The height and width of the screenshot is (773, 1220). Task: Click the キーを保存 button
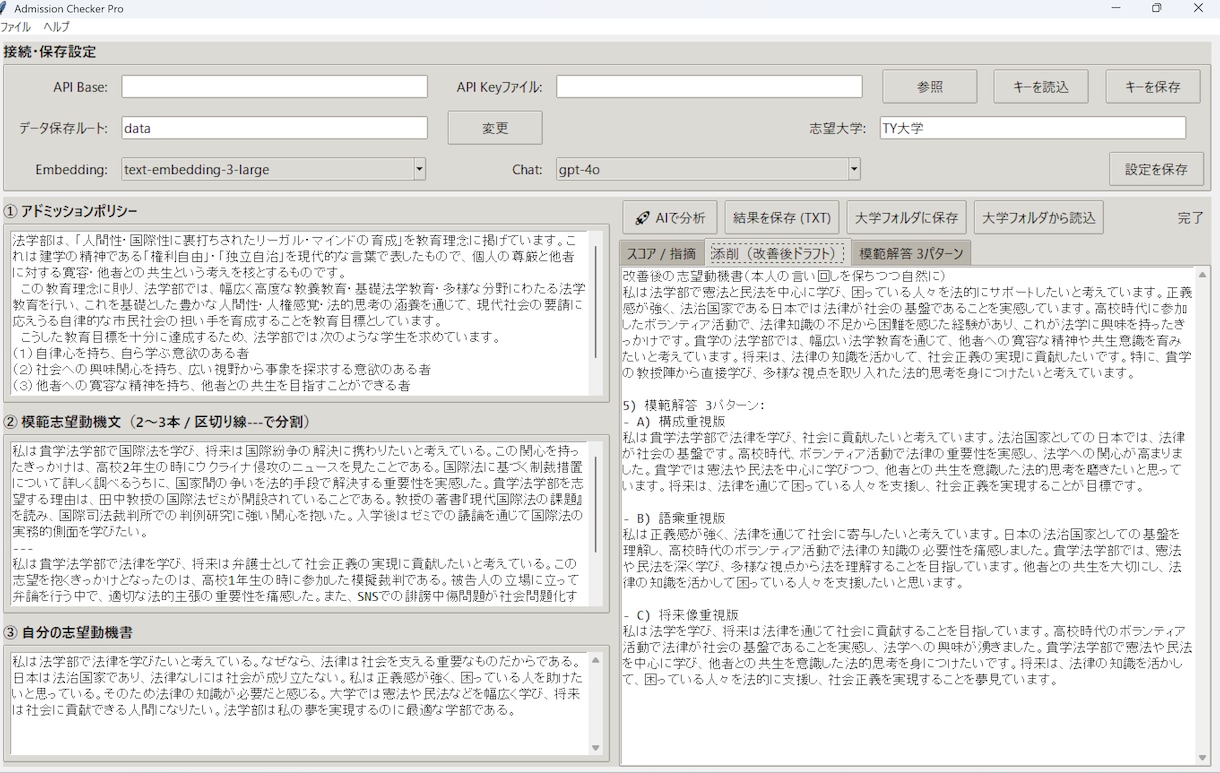(x=1153, y=87)
